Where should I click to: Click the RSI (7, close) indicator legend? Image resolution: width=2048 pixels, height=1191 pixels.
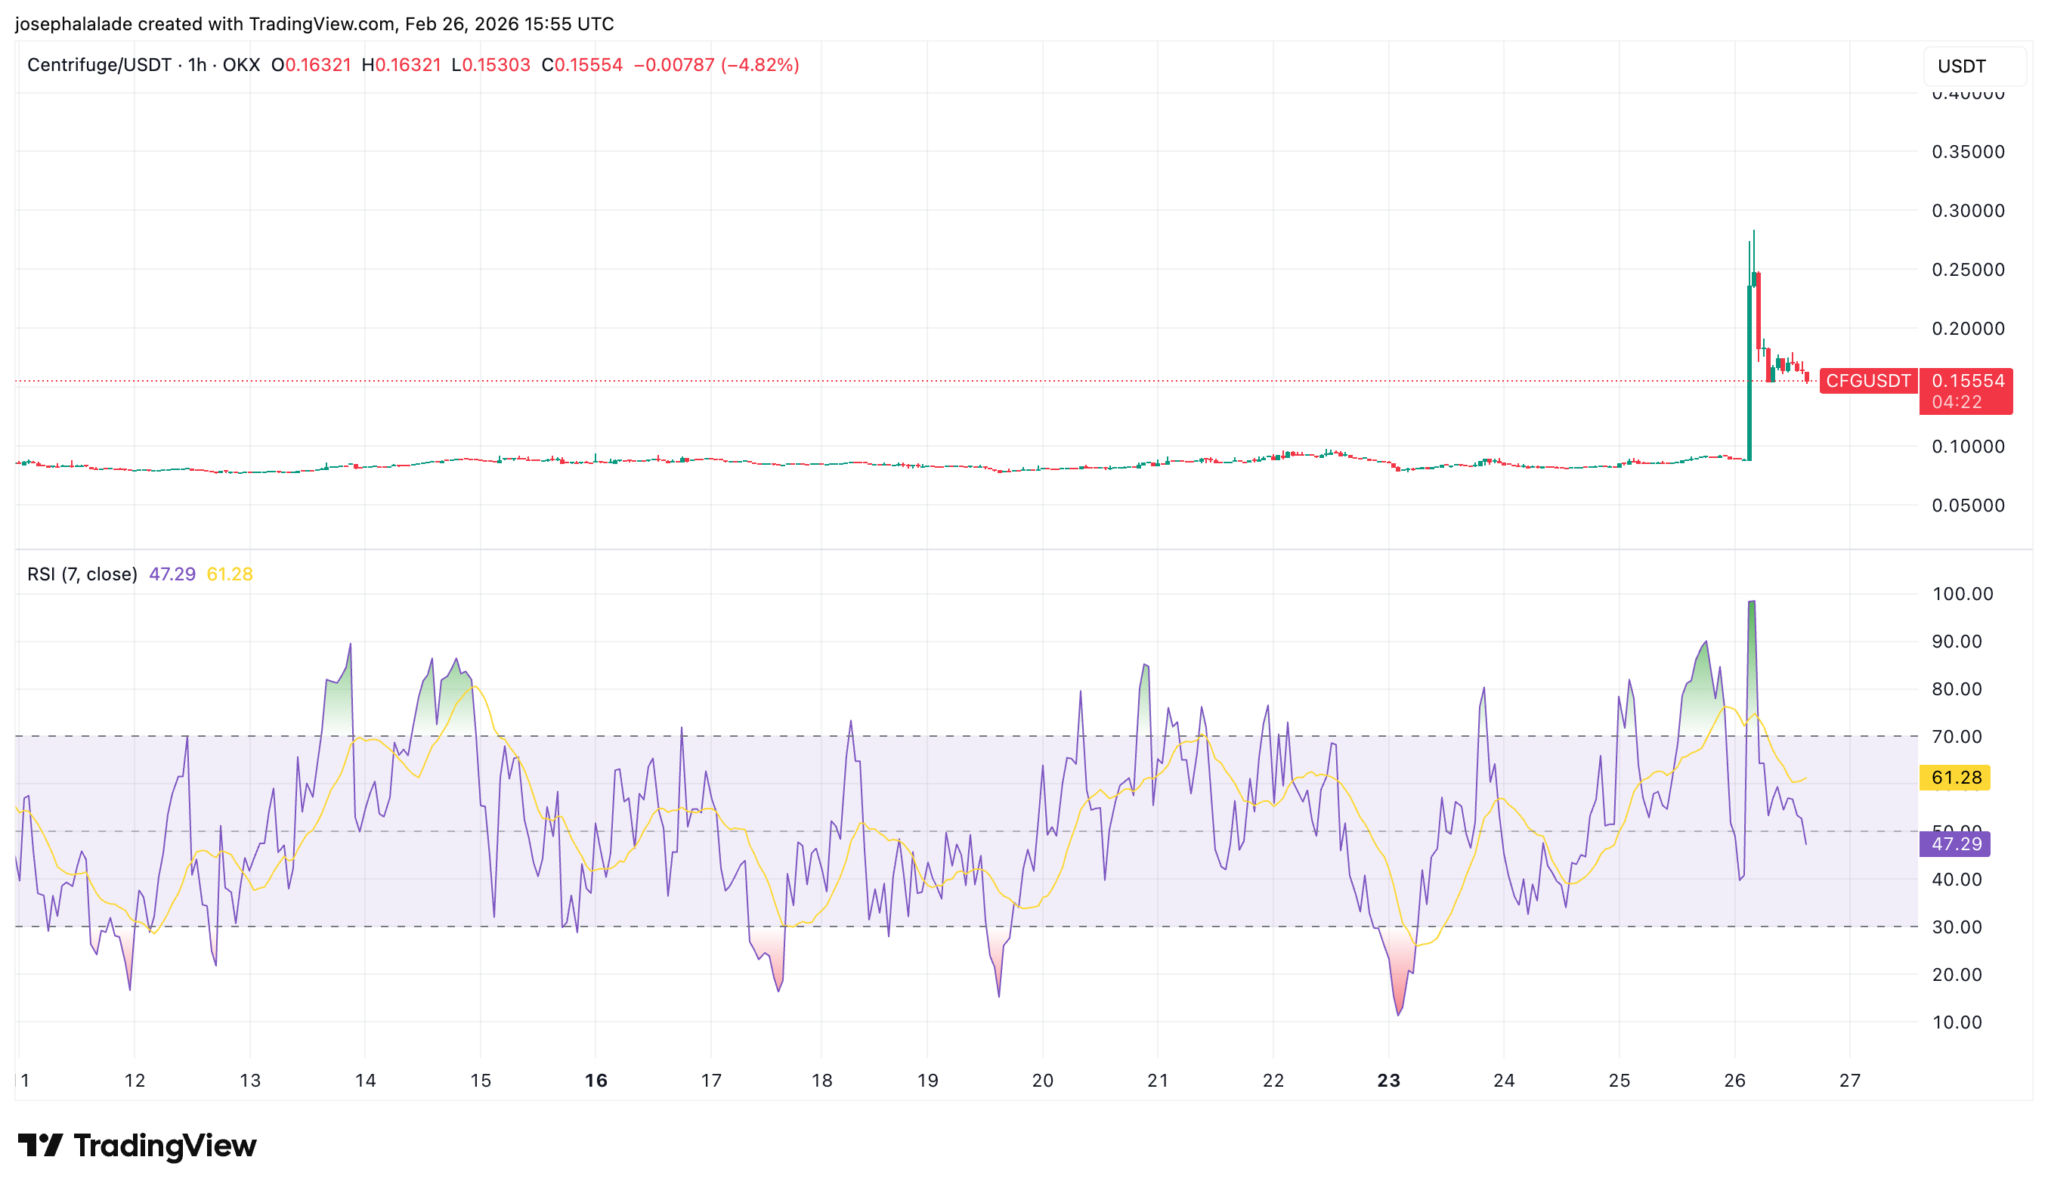[82, 574]
